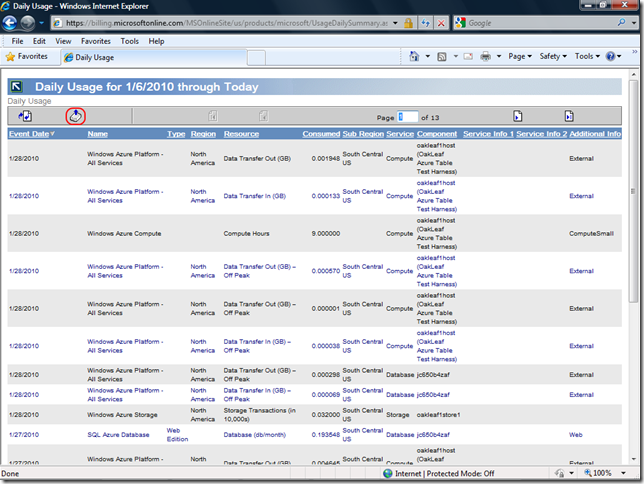644x484 pixels.
Task: Open the Safety command bar menu
Action: point(553,56)
